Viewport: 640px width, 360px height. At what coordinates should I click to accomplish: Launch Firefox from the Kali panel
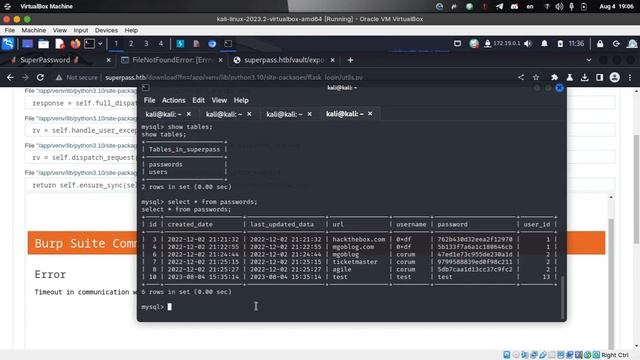[x=75, y=44]
